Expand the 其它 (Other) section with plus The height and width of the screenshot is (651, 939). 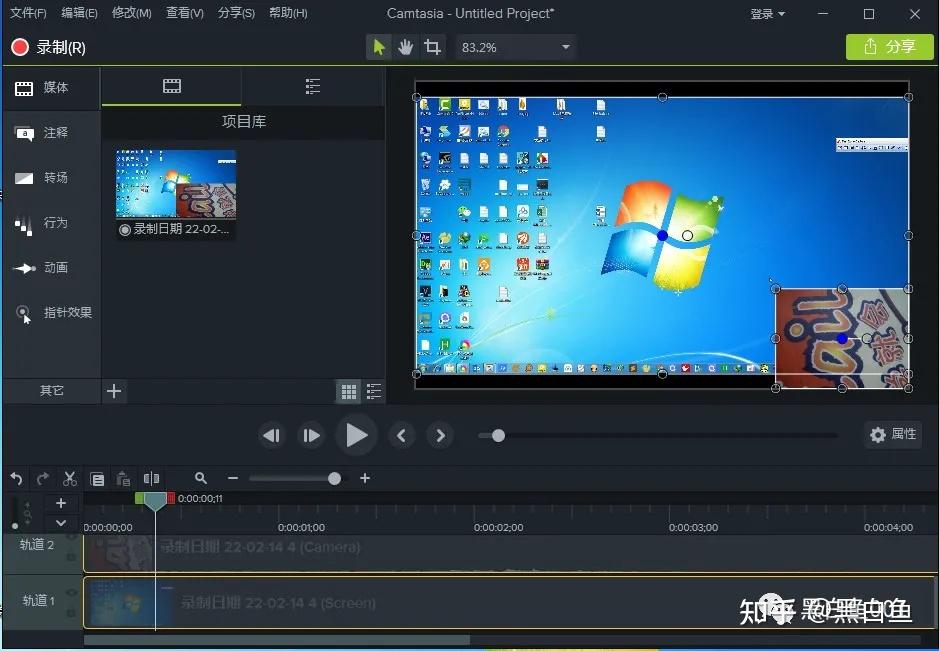tap(113, 391)
